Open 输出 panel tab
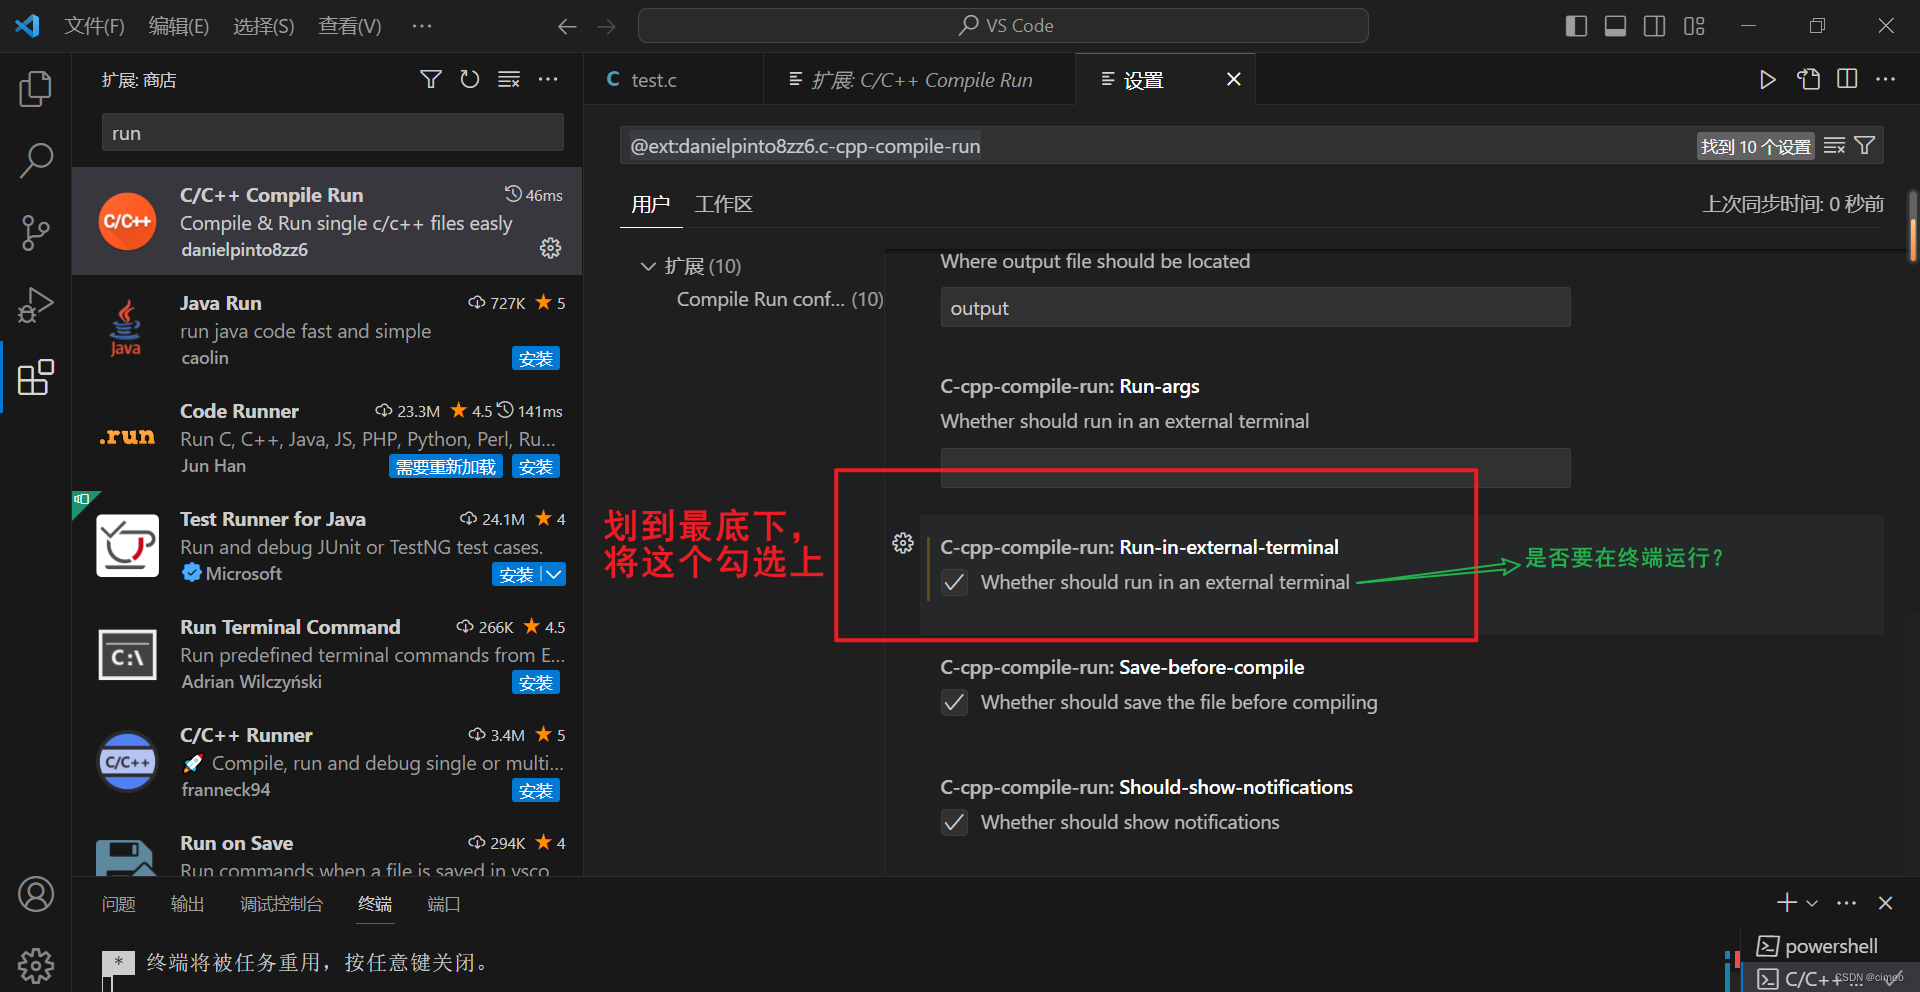 188,904
